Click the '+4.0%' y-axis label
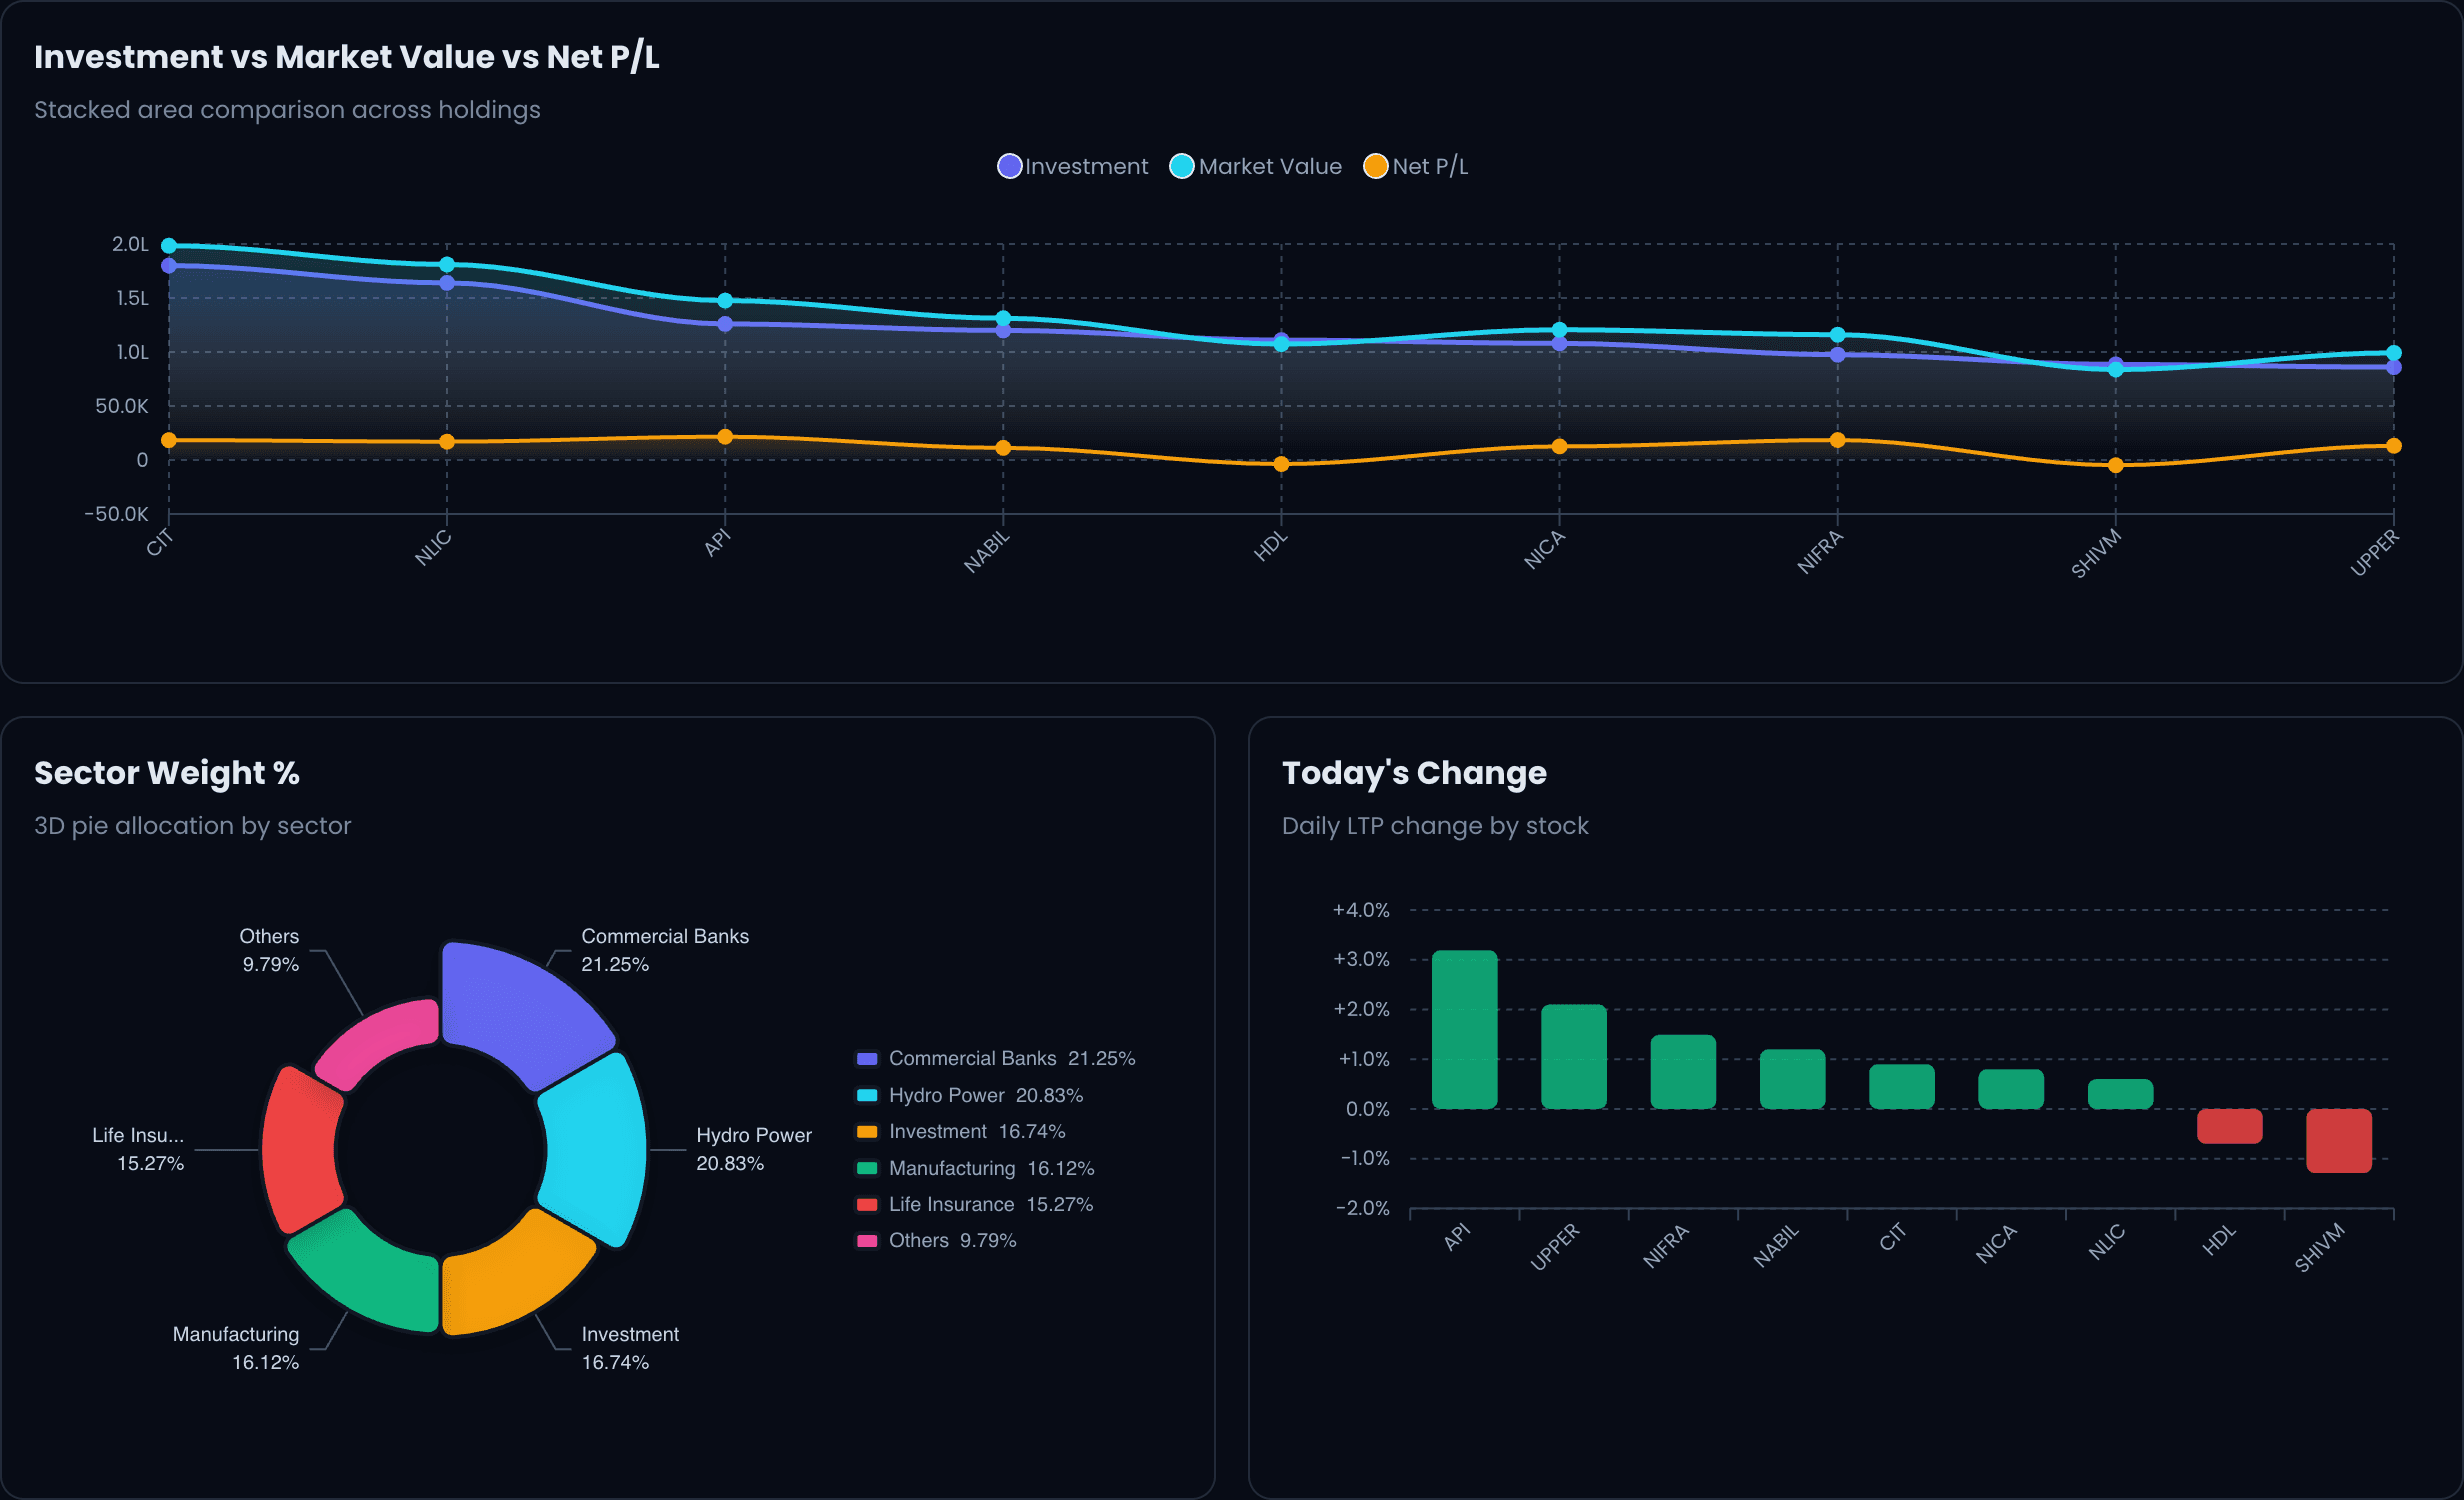Image resolution: width=2464 pixels, height=1500 pixels. click(1361, 910)
